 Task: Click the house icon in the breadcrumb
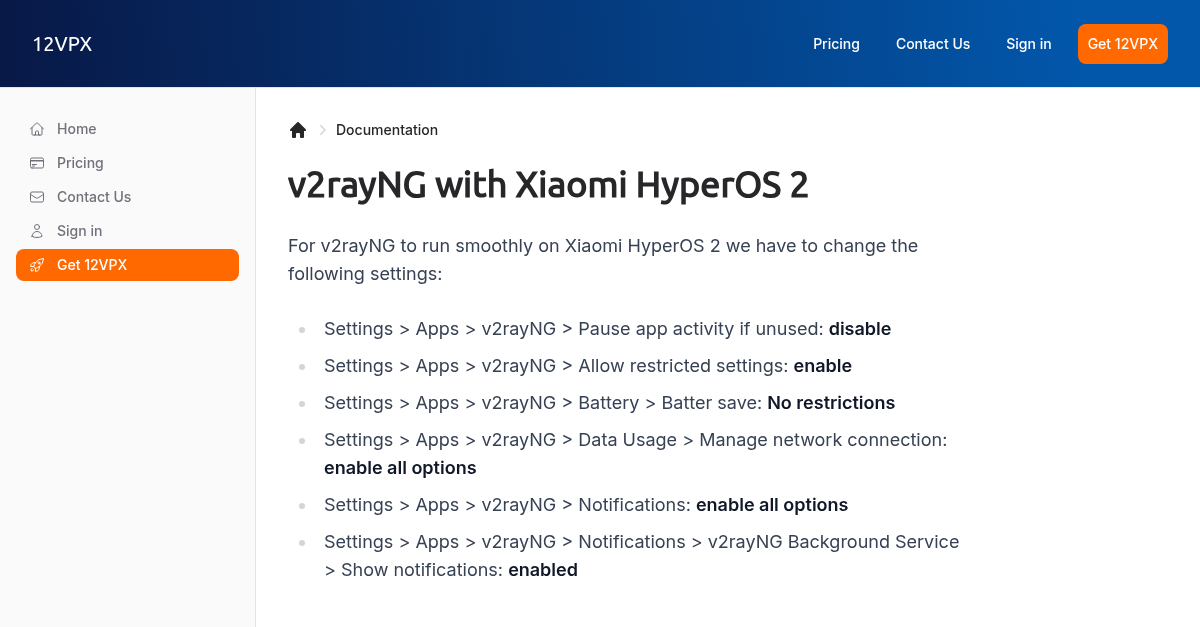click(x=298, y=129)
